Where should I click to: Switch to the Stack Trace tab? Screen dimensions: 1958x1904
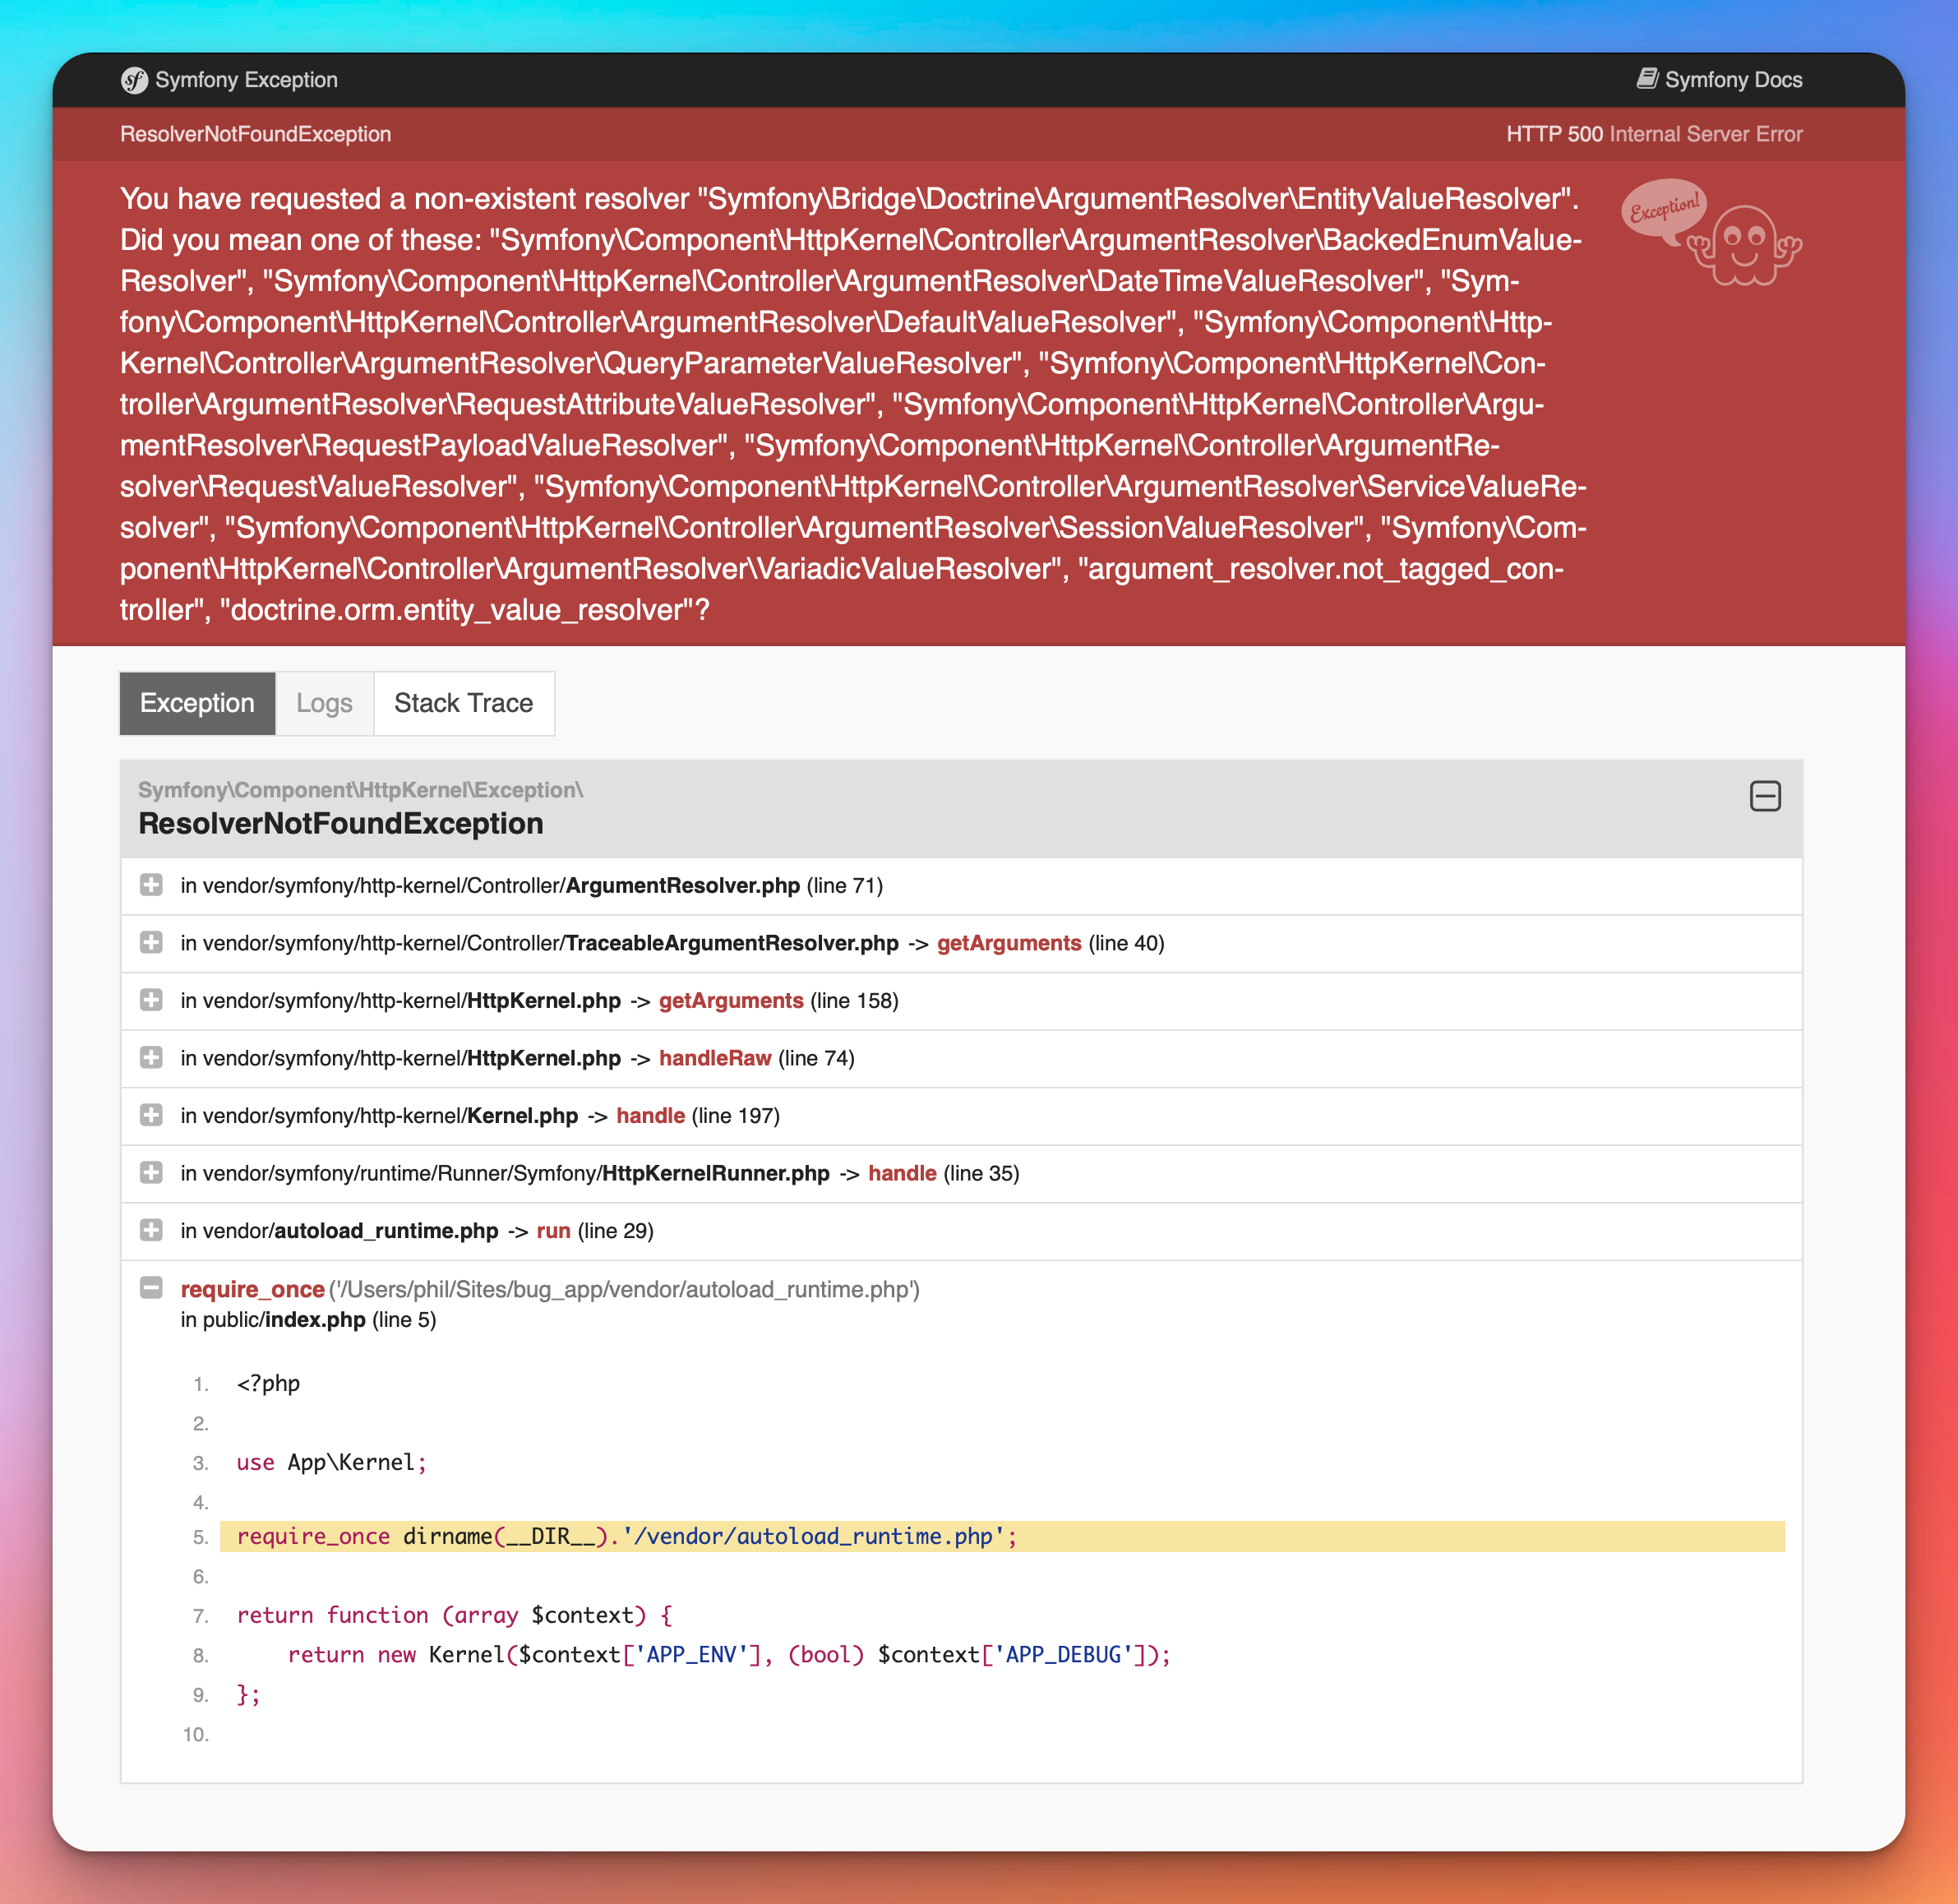(464, 703)
